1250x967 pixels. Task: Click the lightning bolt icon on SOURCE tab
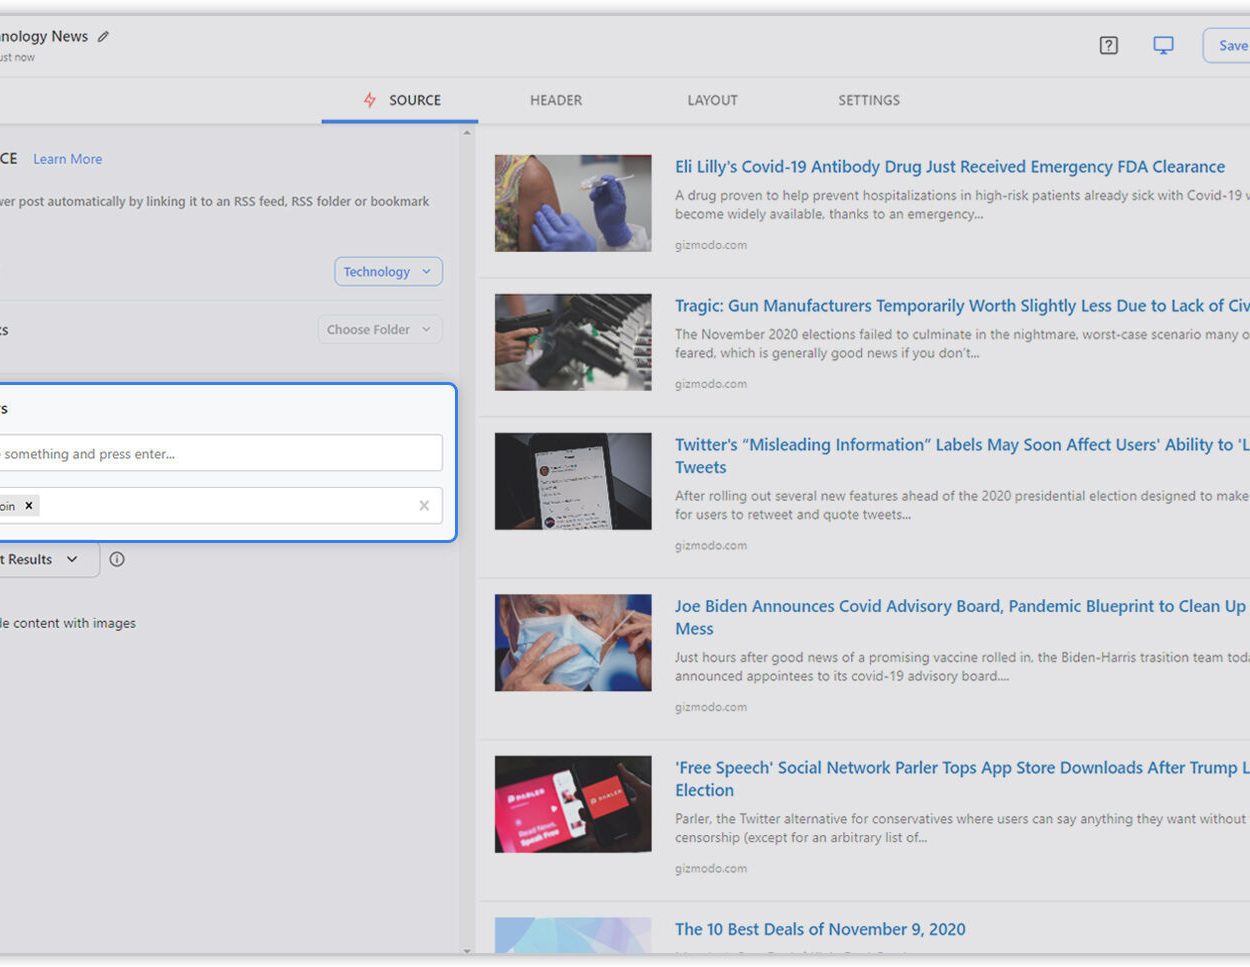pos(369,100)
